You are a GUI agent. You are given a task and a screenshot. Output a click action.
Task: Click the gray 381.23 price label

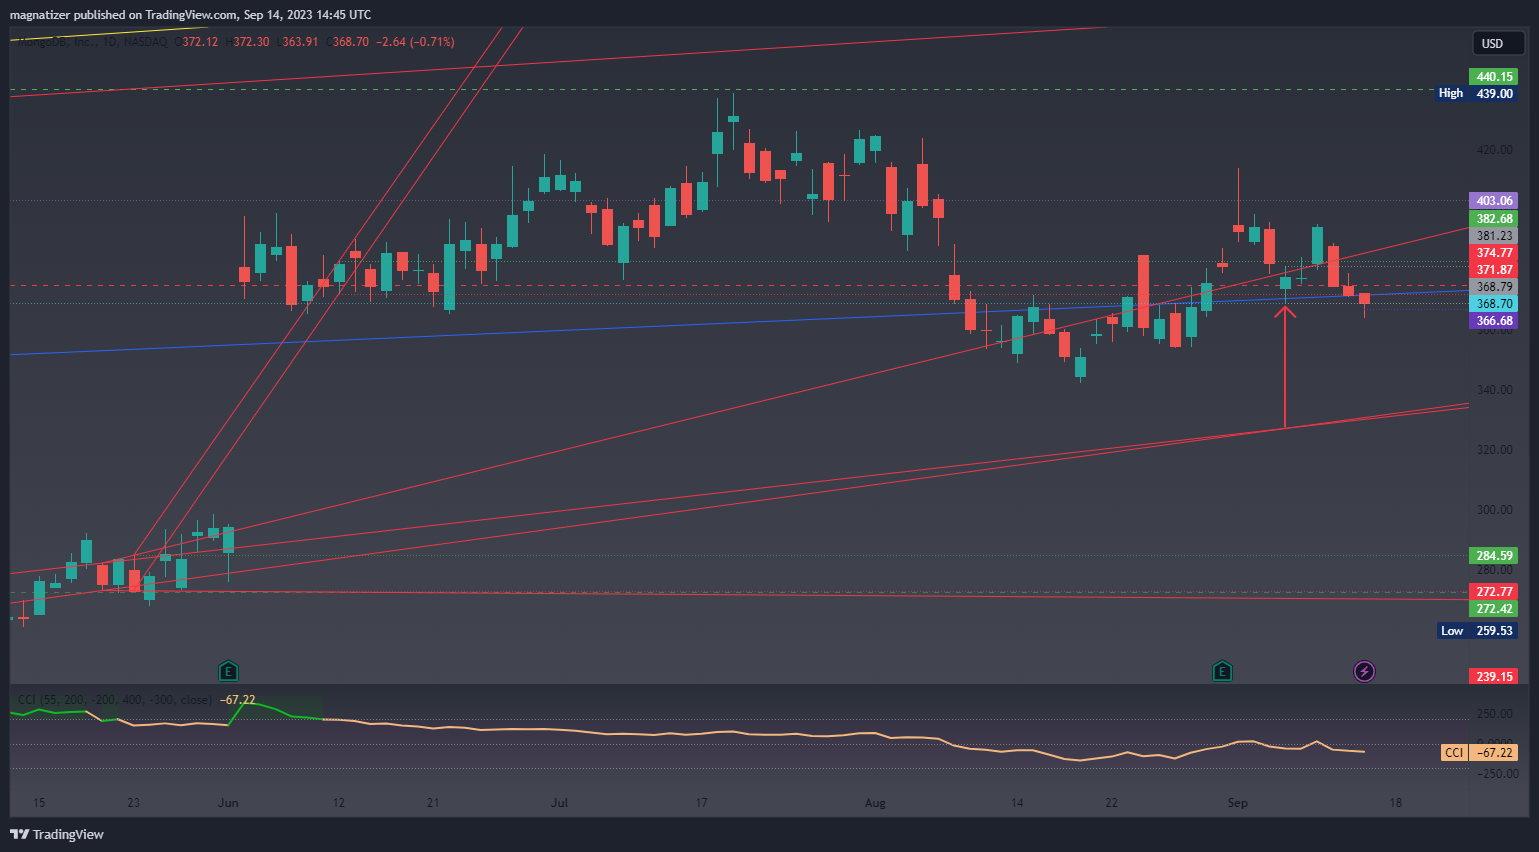(x=1493, y=236)
